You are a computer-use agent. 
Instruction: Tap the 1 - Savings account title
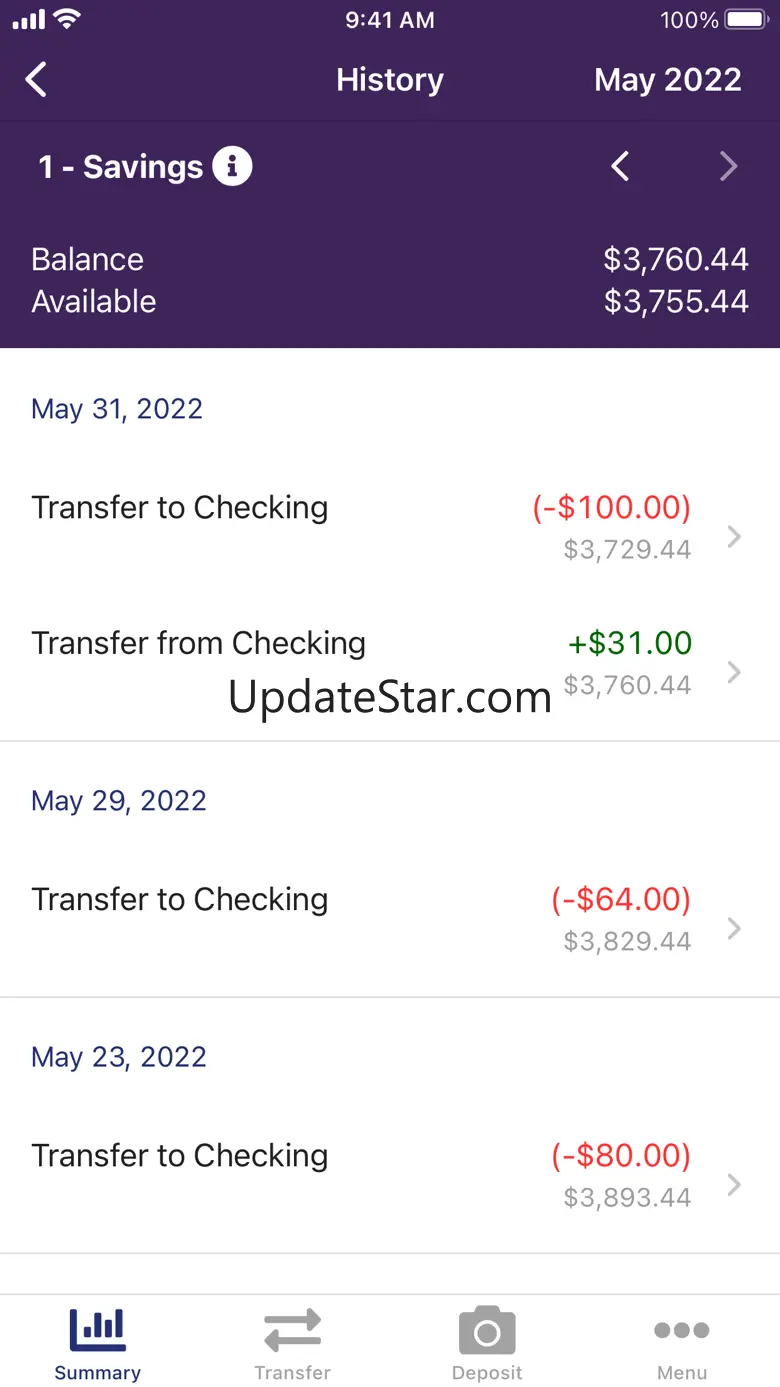click(120, 167)
